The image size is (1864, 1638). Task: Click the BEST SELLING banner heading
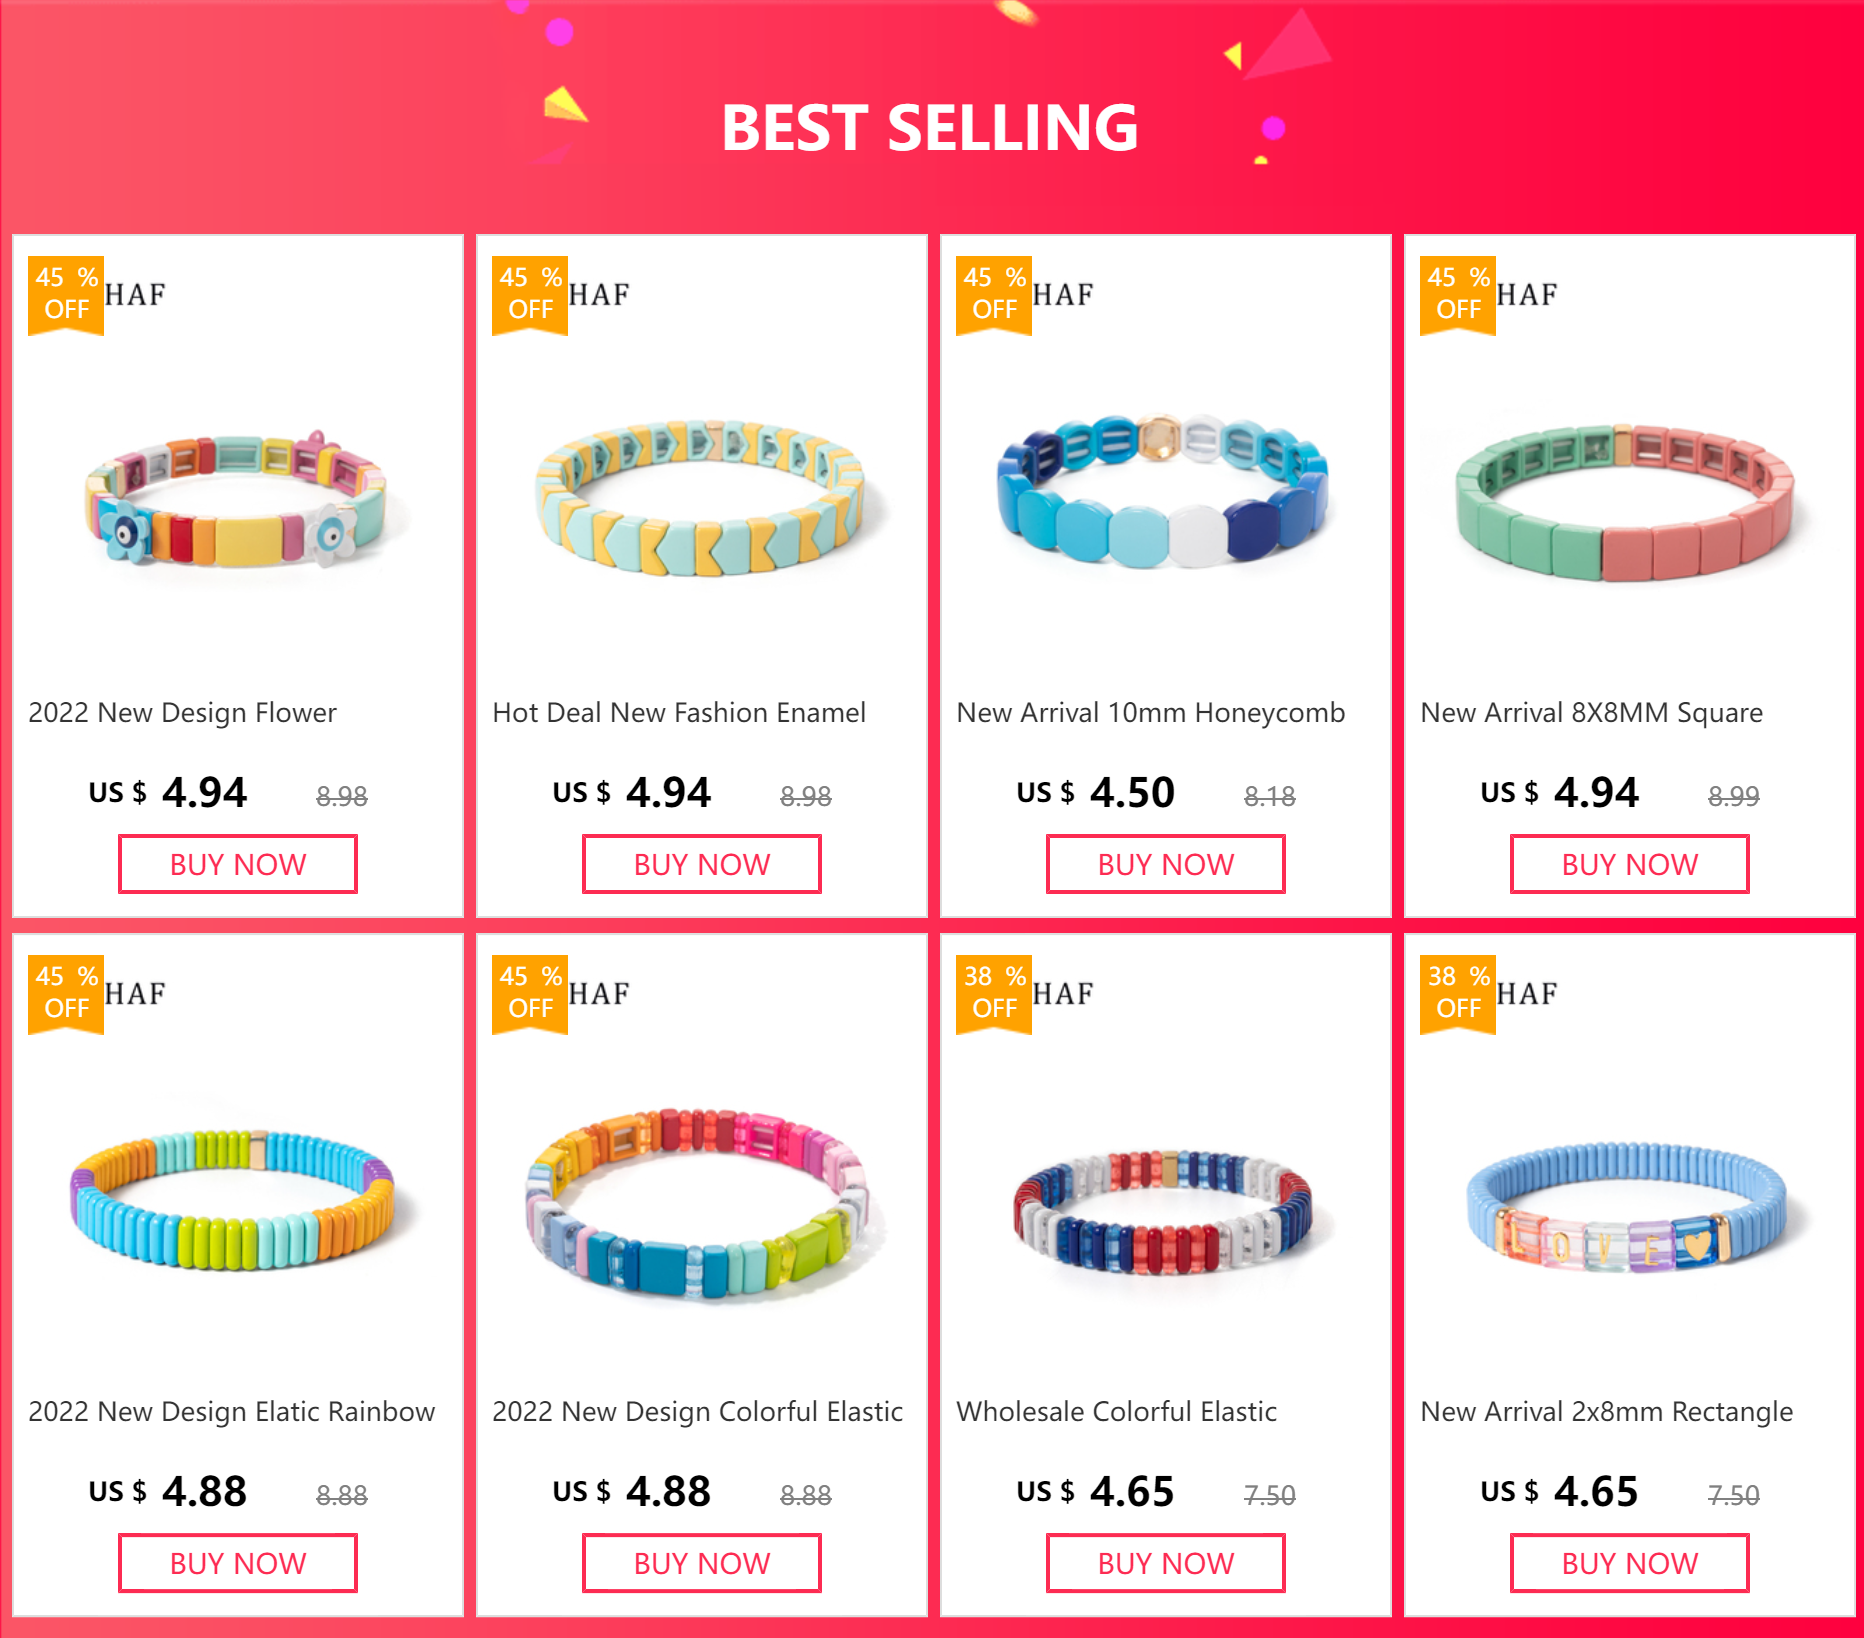(x=930, y=128)
